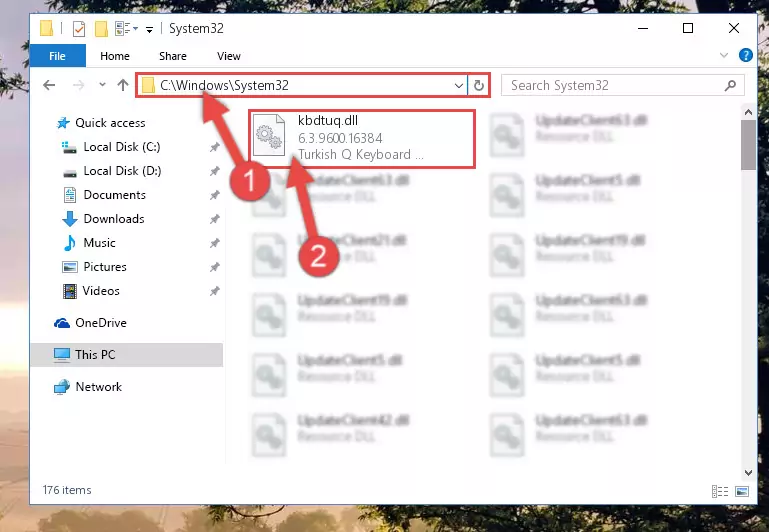769x532 pixels.
Task: Open Music folder in sidebar
Action: coord(99,243)
